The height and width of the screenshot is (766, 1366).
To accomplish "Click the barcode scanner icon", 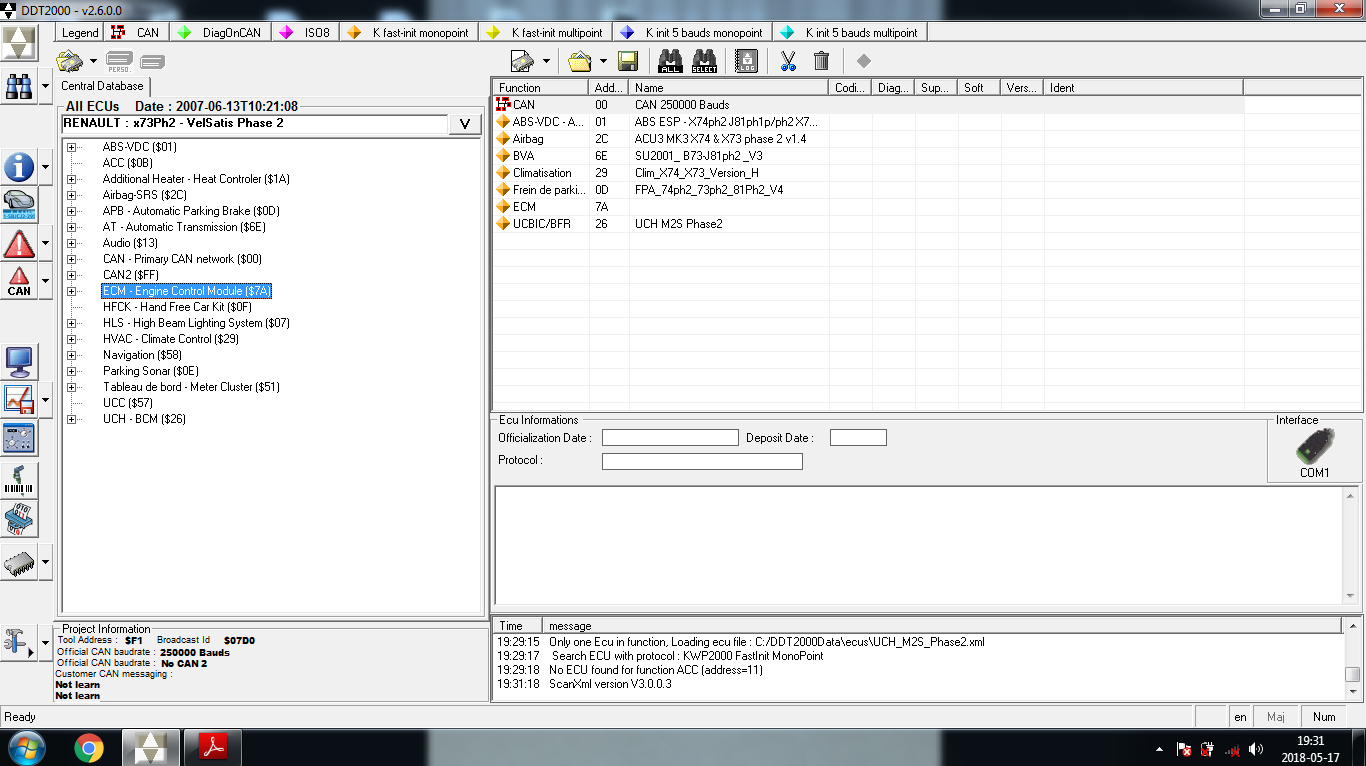I will point(19,480).
